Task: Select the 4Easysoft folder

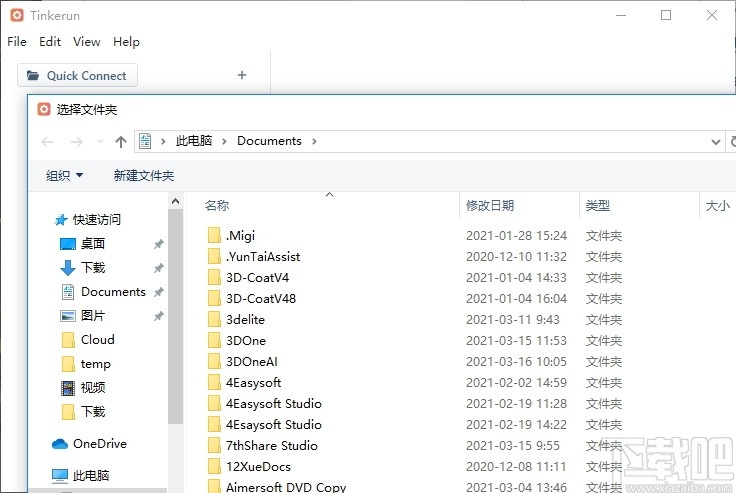Action: [x=253, y=383]
